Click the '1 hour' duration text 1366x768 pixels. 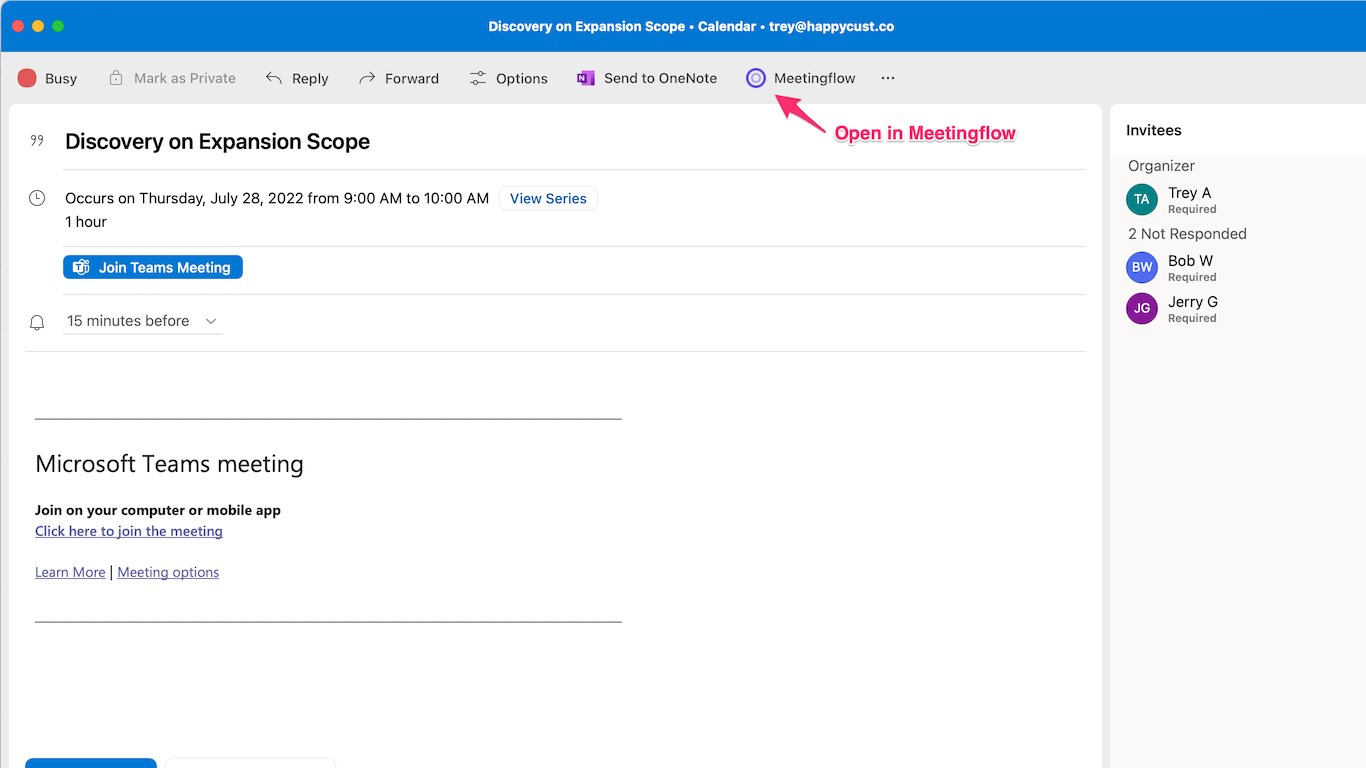pos(86,222)
